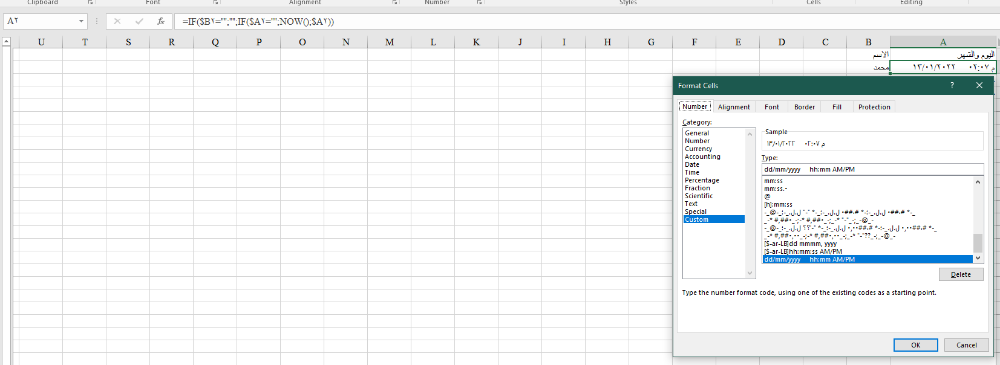Click the formula bar Cancel X icon
1000x365 pixels.
pyautogui.click(x=117, y=21)
